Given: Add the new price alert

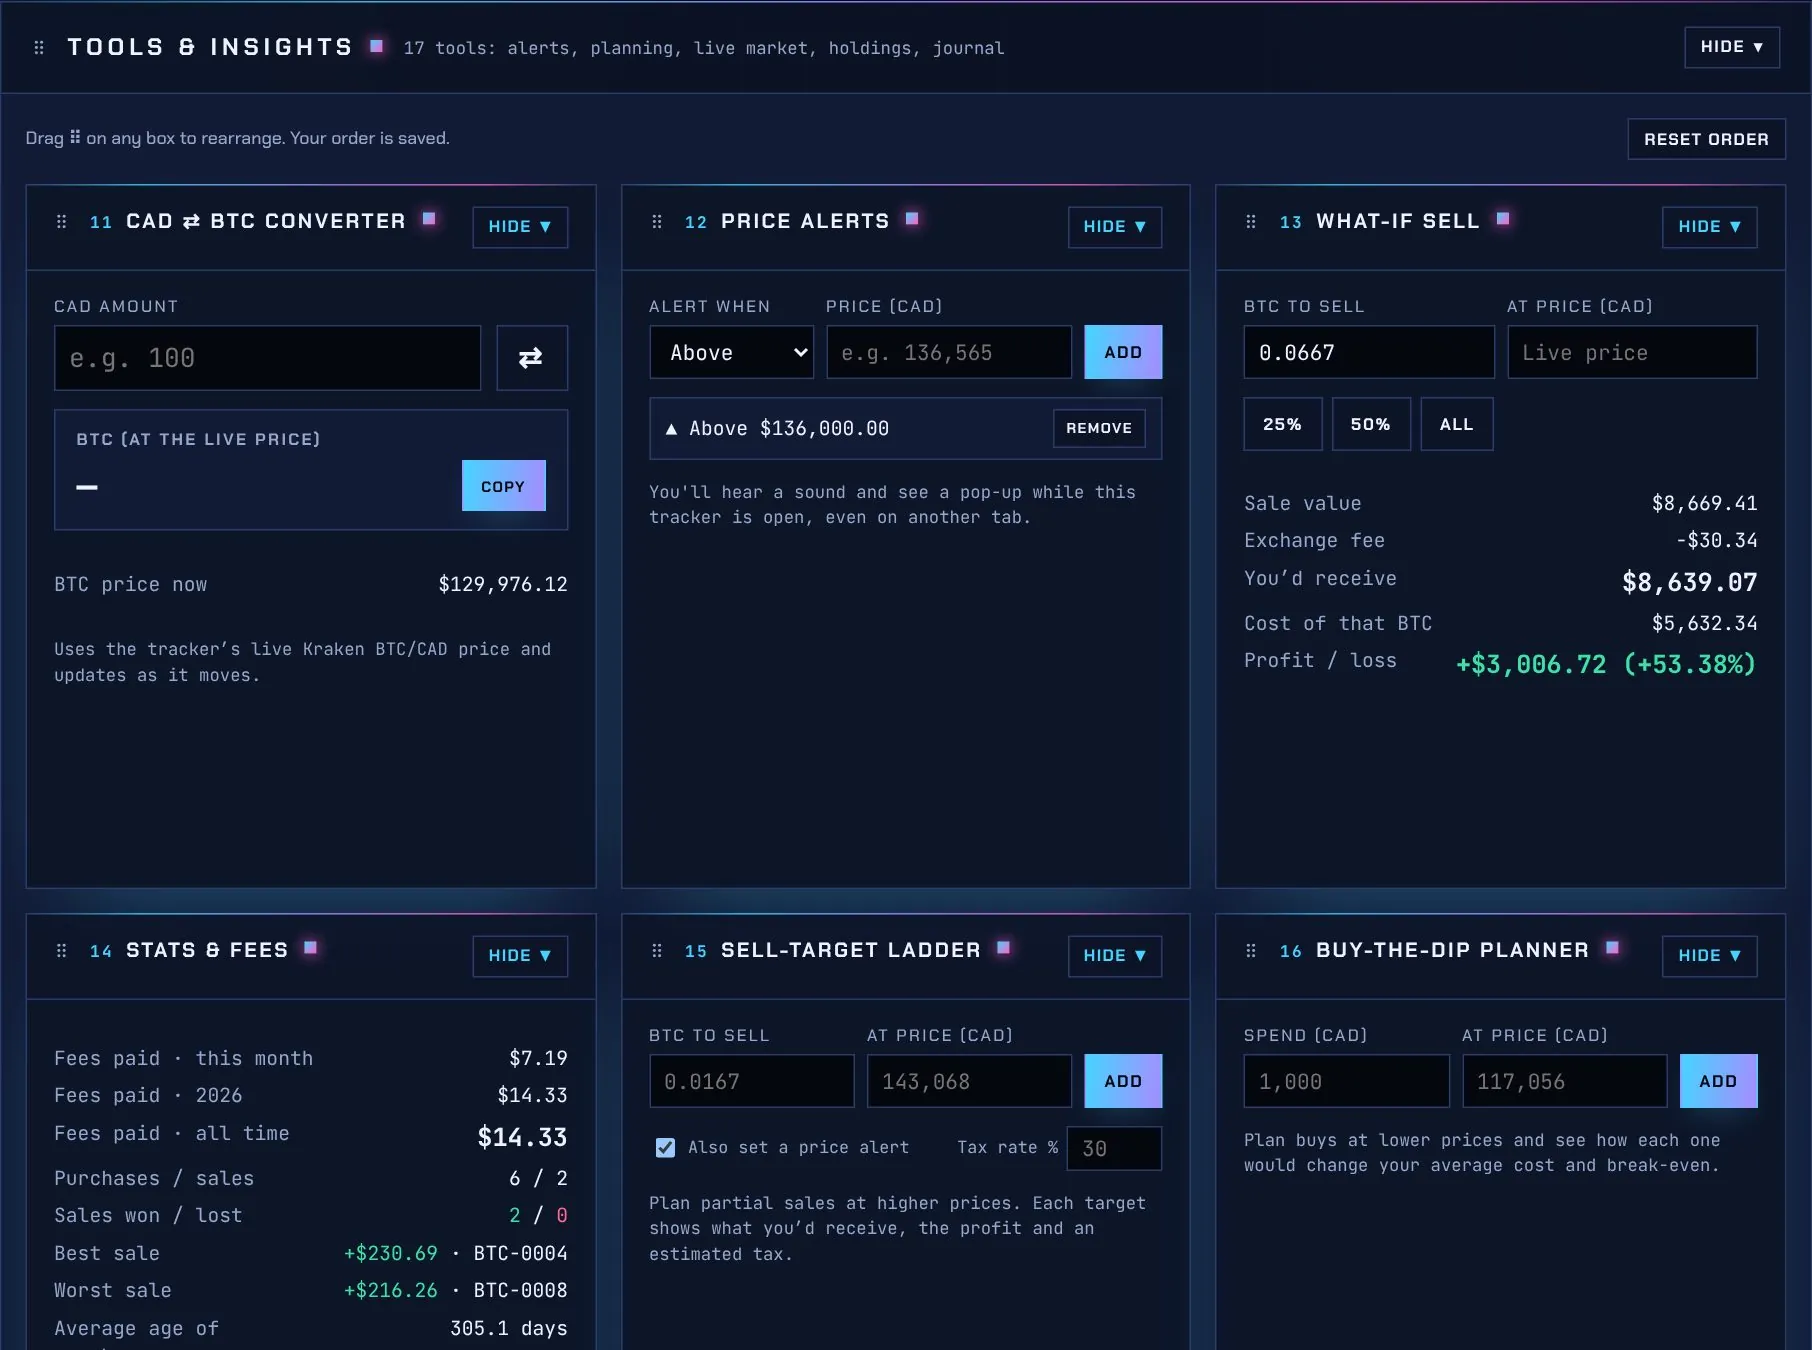Looking at the screenshot, I should click(x=1123, y=352).
